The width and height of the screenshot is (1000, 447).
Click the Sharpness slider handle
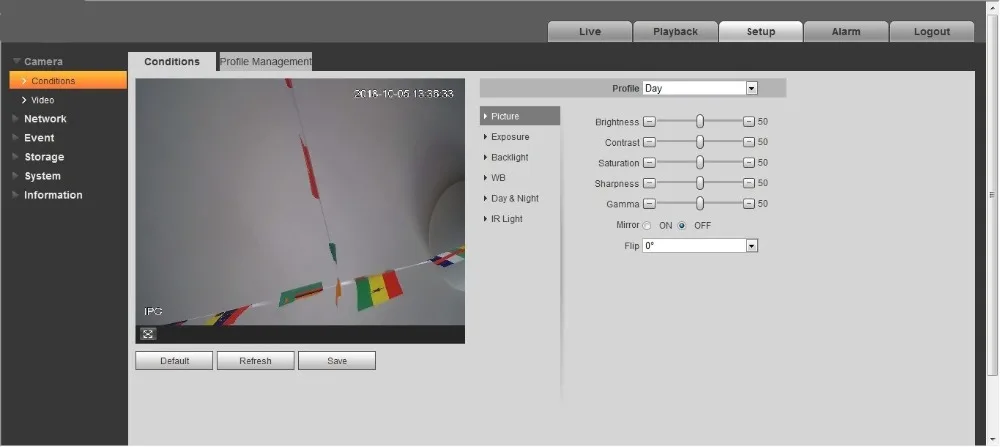pyautogui.click(x=700, y=183)
